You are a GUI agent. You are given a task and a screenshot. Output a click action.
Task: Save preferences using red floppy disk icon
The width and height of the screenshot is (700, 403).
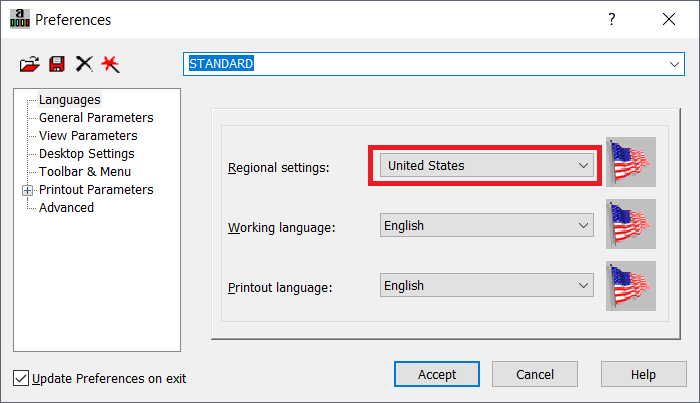point(57,64)
